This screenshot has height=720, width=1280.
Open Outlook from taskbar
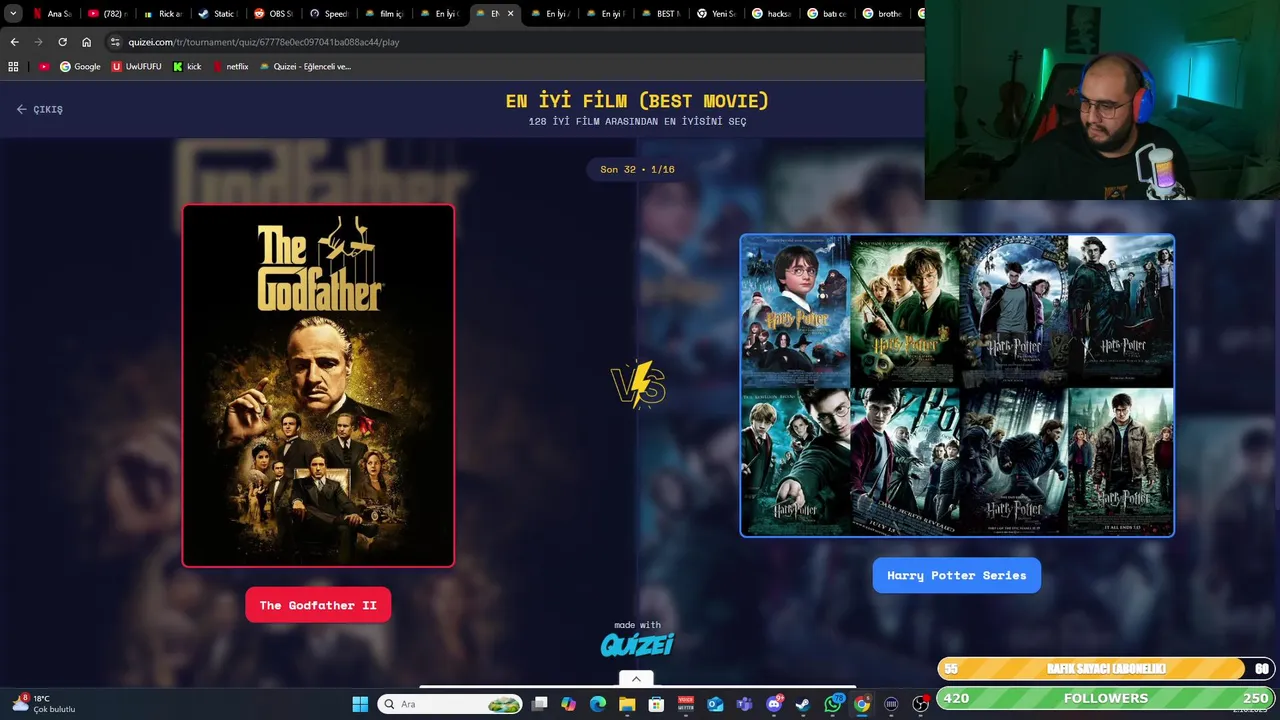[x=715, y=704]
